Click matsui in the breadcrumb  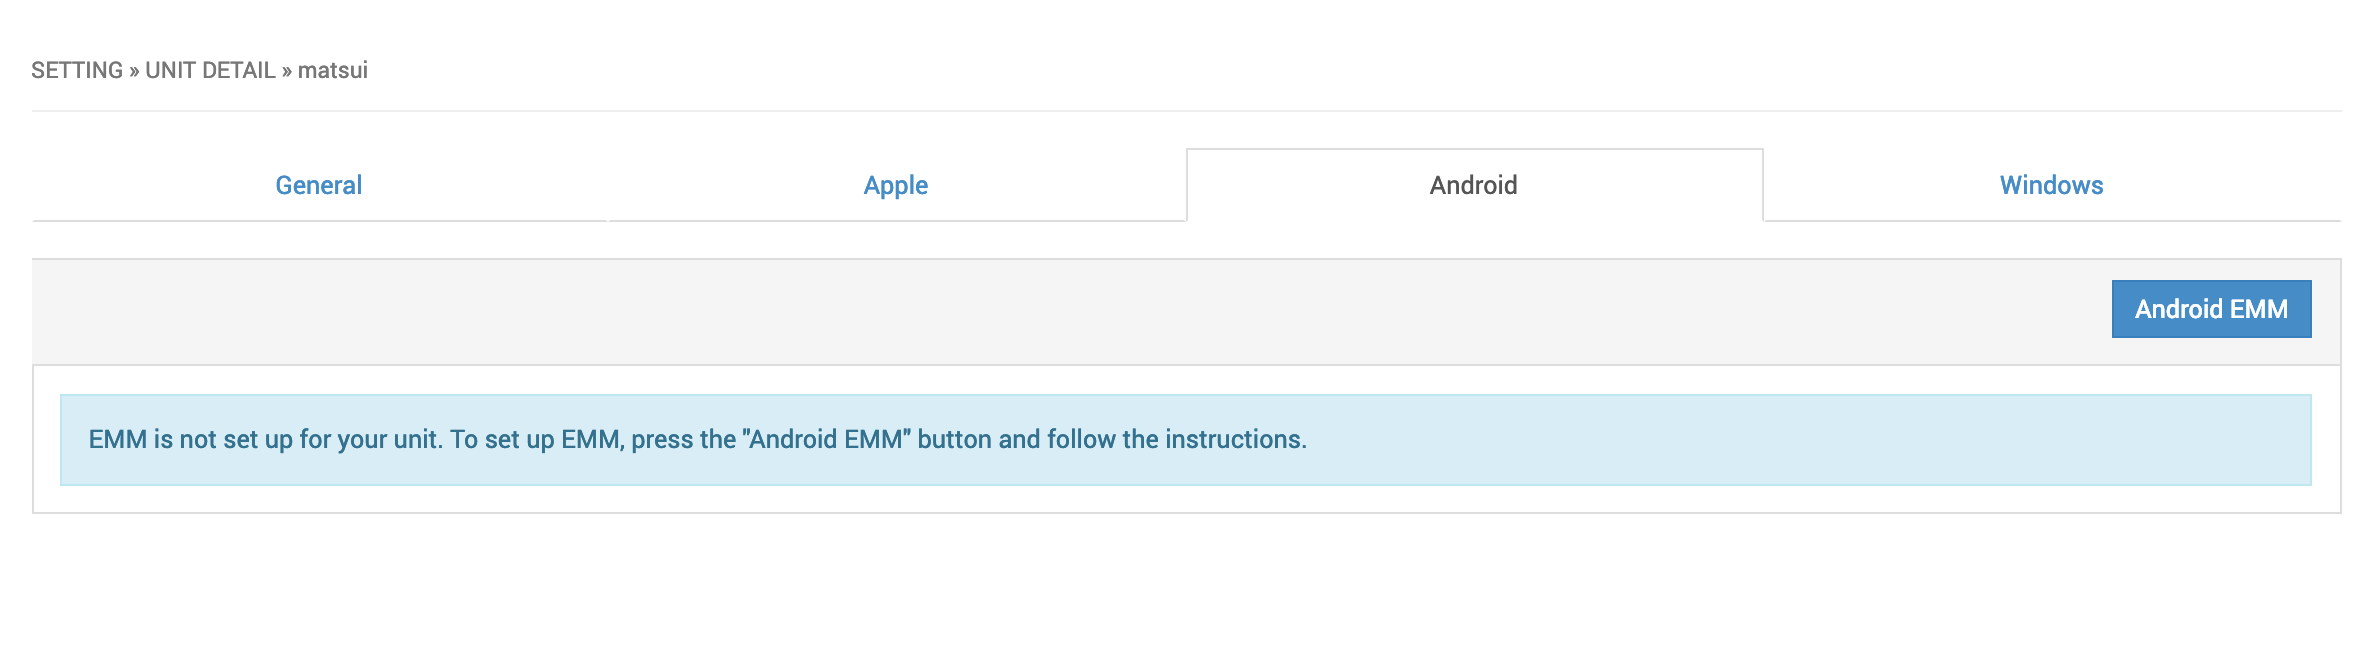(333, 70)
